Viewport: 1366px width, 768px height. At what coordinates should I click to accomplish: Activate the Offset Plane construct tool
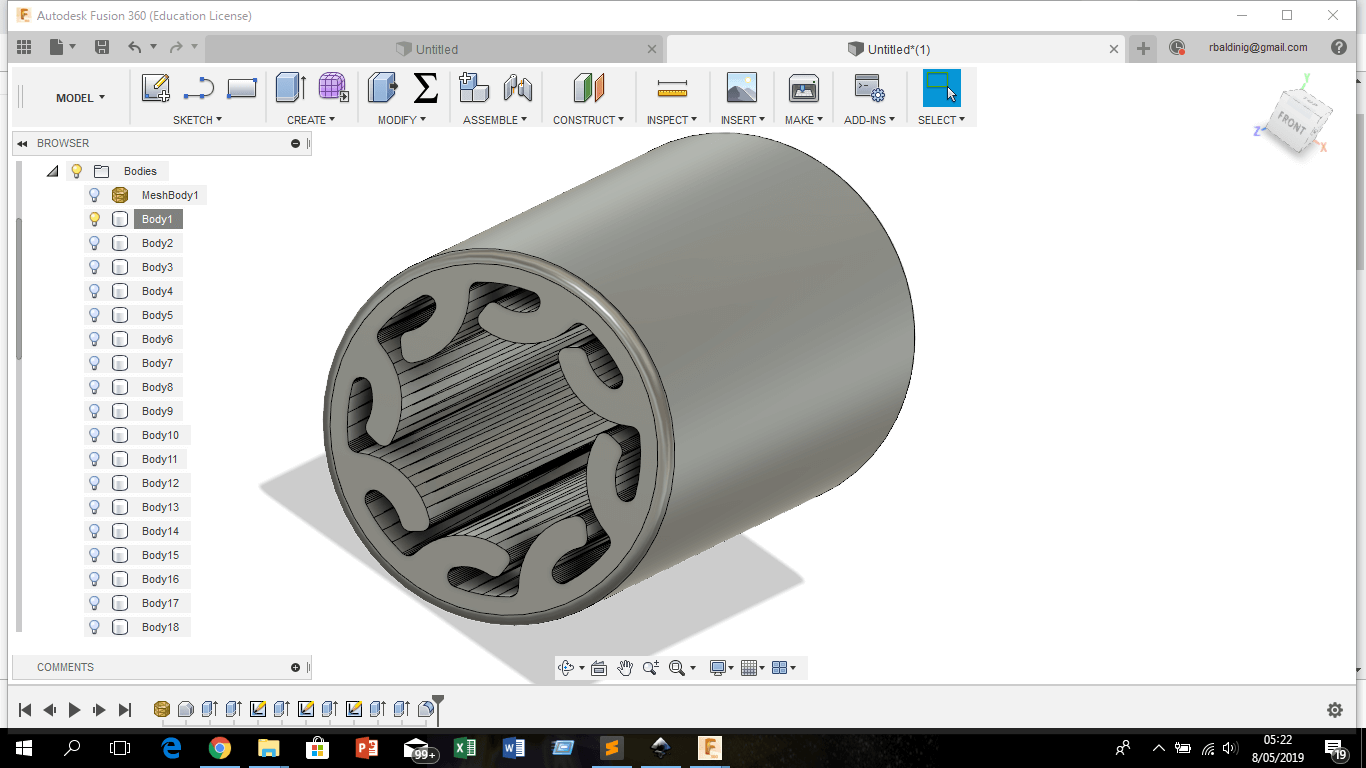pos(589,88)
